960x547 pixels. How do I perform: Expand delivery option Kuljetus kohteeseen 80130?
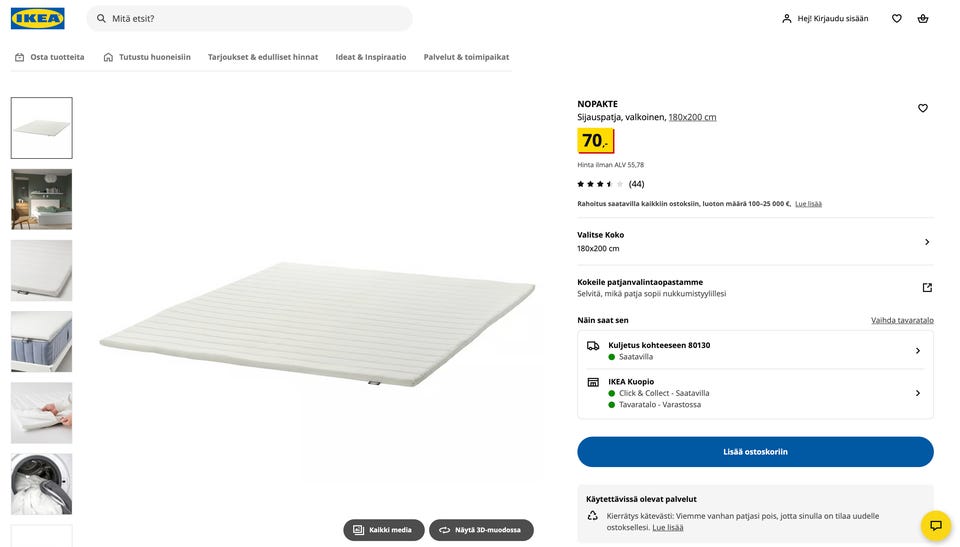click(917, 351)
